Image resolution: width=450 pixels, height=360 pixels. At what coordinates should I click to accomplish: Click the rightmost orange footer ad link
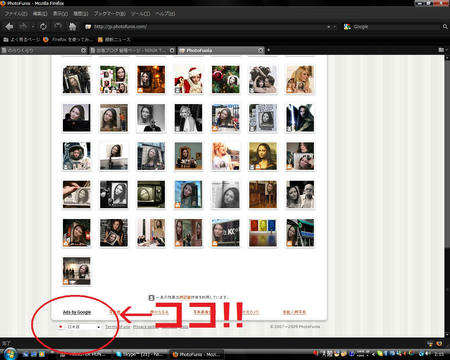pos(294,312)
